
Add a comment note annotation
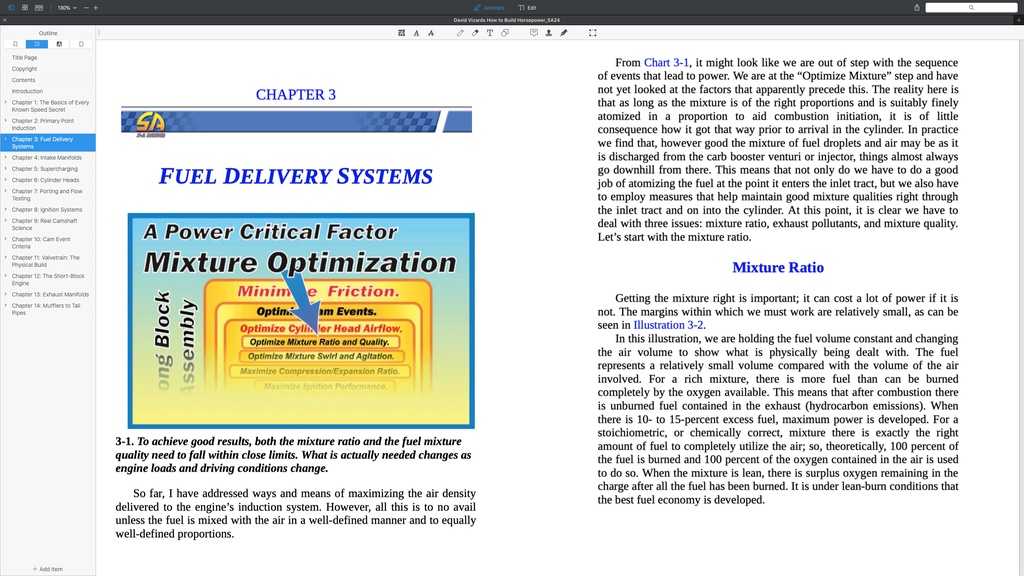534,33
